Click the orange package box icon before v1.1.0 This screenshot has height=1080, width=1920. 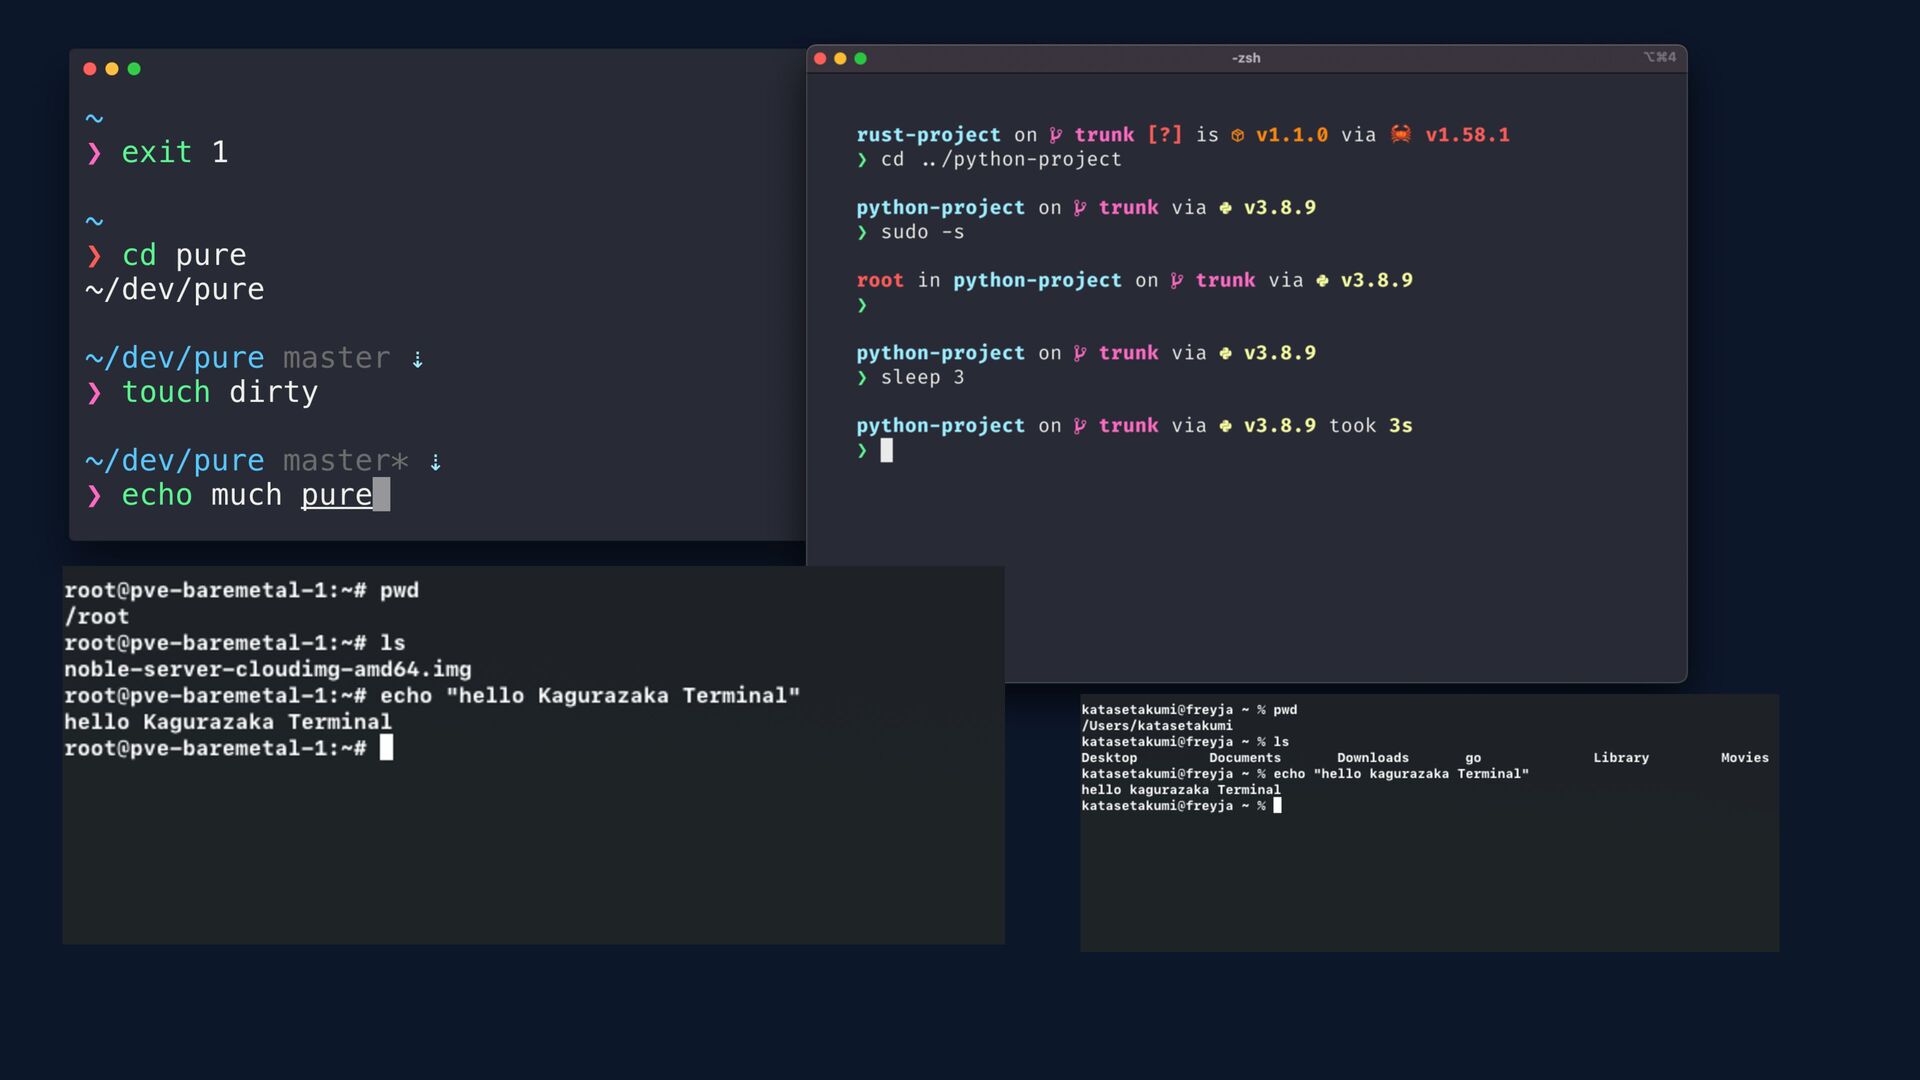pyautogui.click(x=1237, y=135)
